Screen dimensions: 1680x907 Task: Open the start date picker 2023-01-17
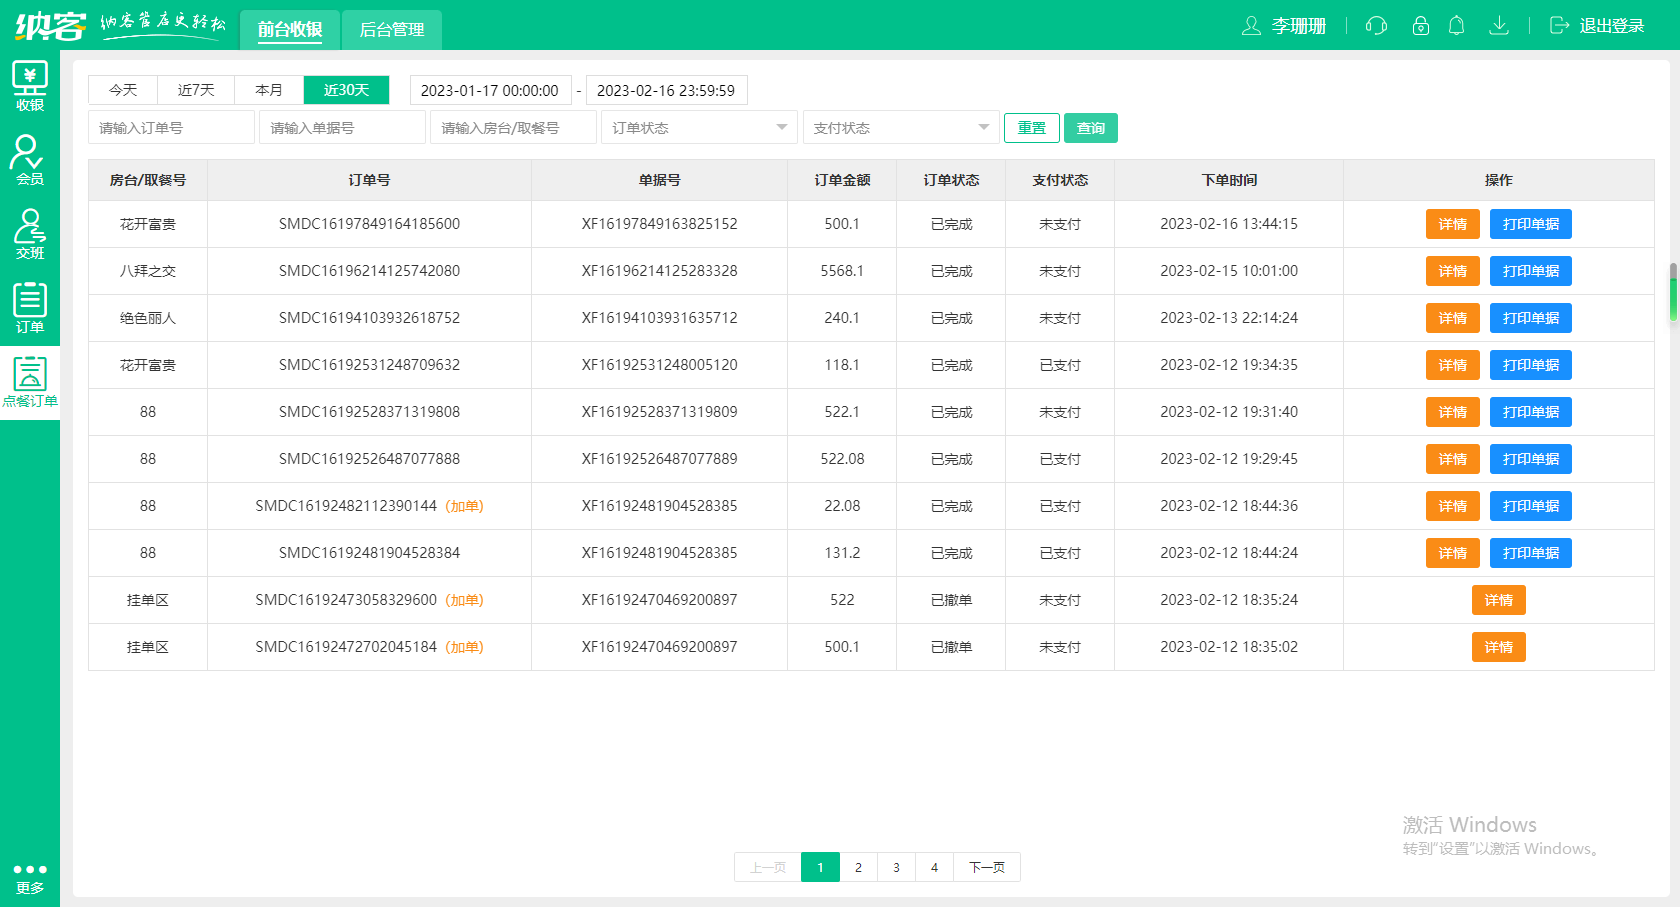[x=490, y=90]
